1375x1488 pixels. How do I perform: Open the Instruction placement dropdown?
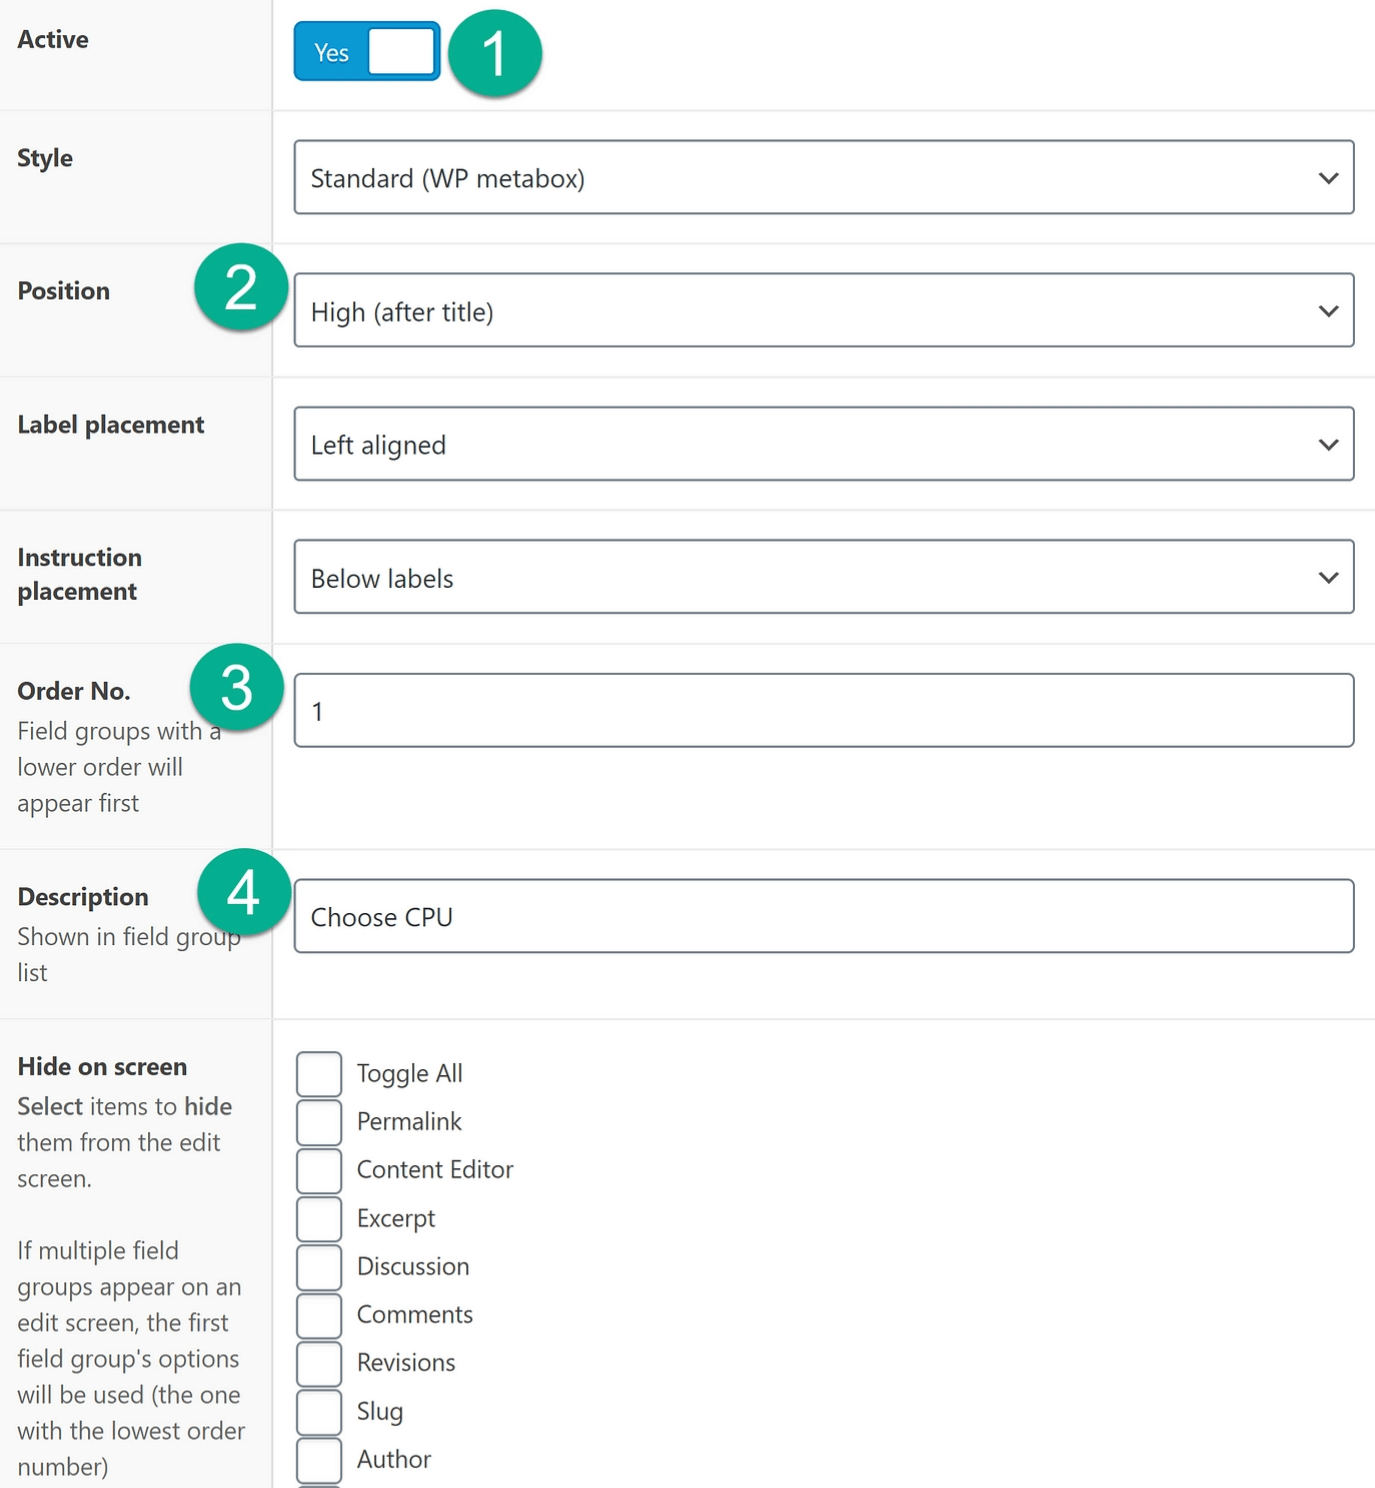[x=823, y=578]
